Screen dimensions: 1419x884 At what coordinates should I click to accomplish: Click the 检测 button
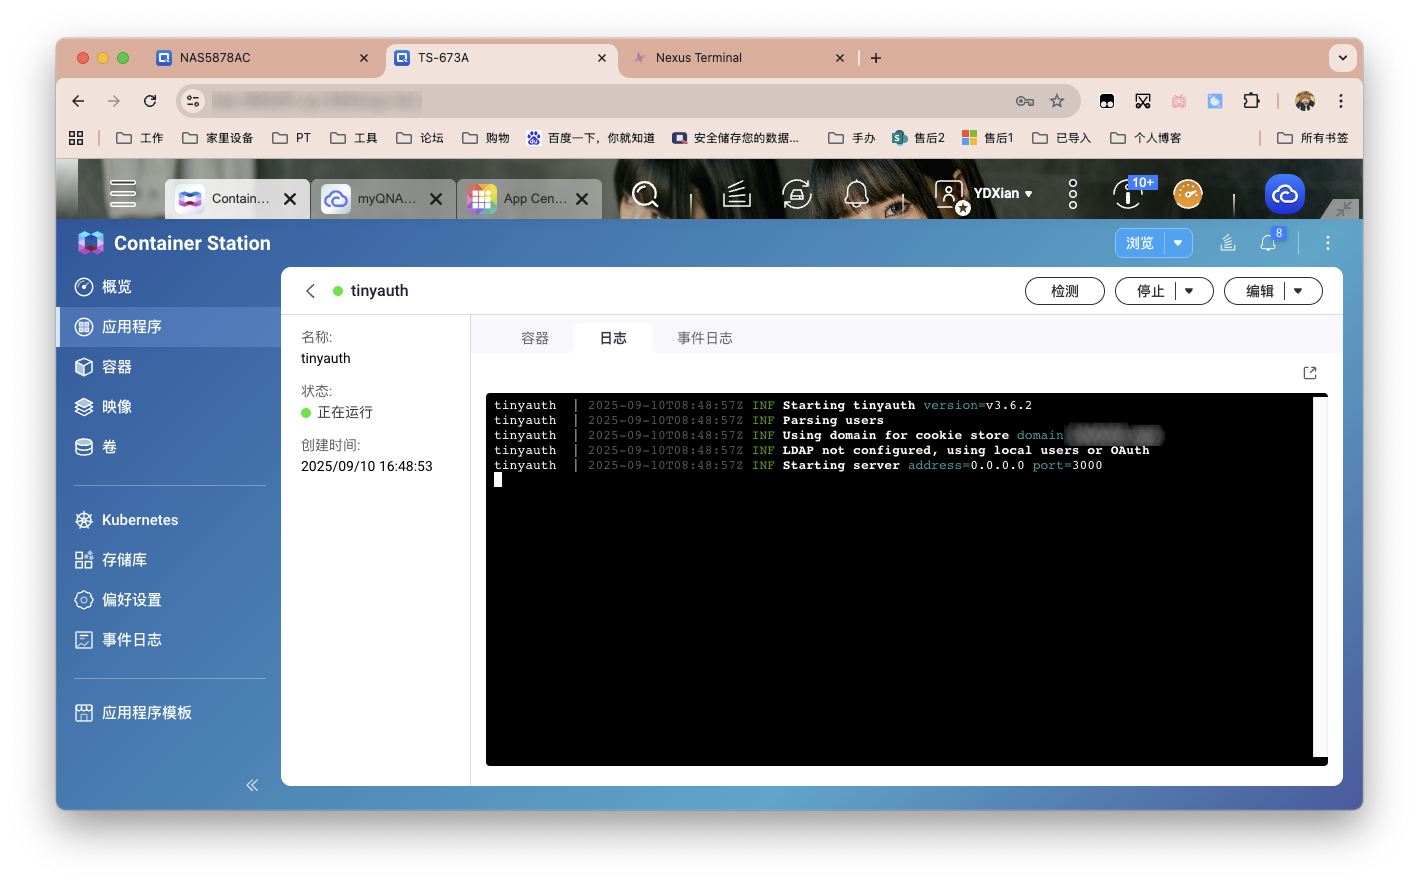pos(1064,291)
